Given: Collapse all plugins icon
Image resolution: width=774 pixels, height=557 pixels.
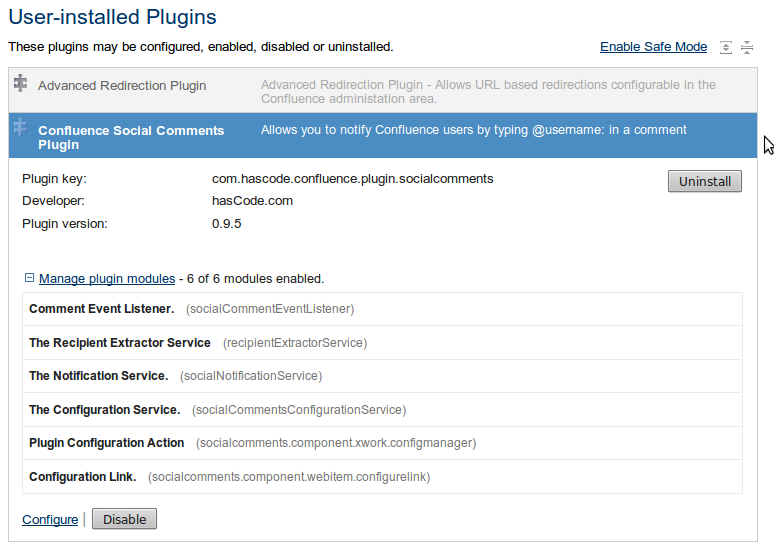Looking at the screenshot, I should [747, 47].
